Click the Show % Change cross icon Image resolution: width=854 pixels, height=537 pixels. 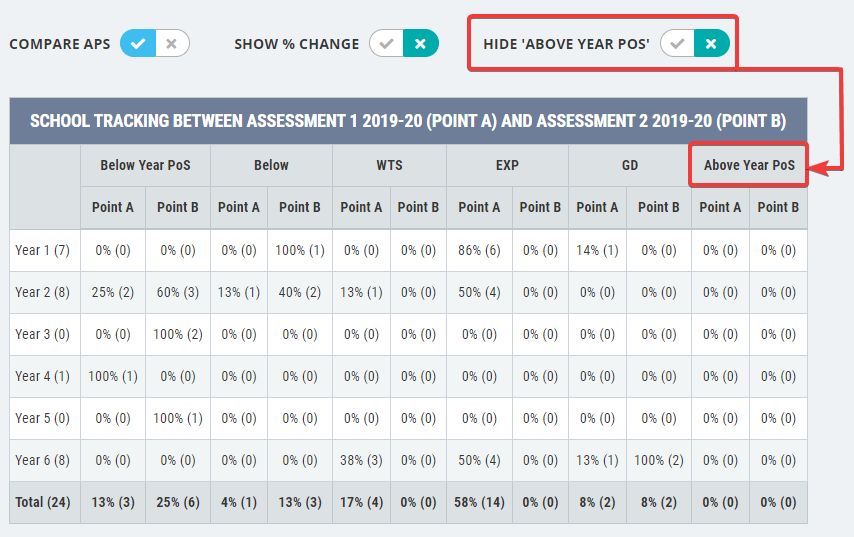[420, 44]
